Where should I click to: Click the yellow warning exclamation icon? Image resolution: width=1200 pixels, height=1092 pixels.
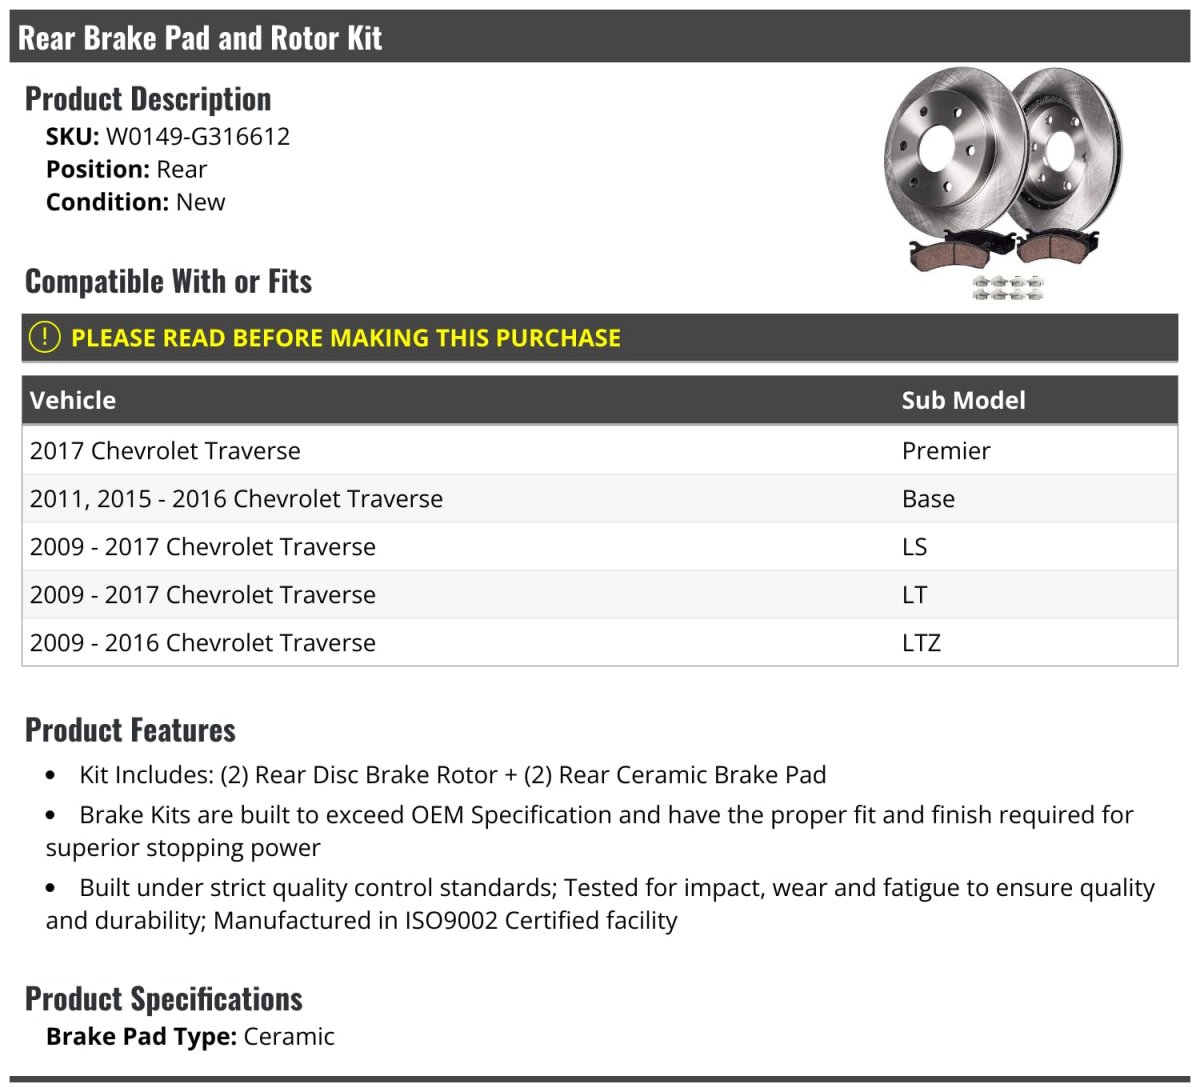pos(45,337)
